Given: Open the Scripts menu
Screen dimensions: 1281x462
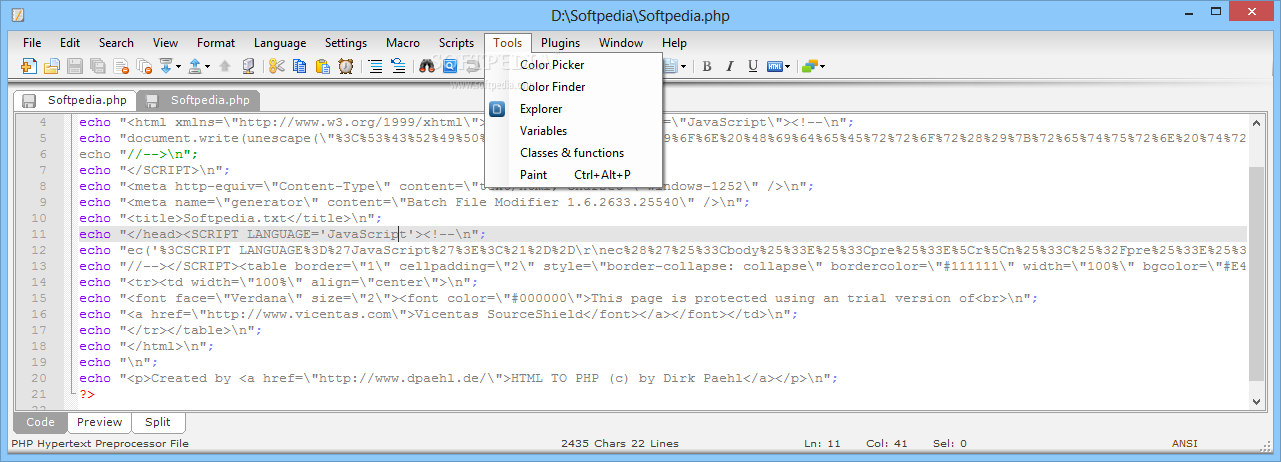Looking at the screenshot, I should [x=456, y=43].
